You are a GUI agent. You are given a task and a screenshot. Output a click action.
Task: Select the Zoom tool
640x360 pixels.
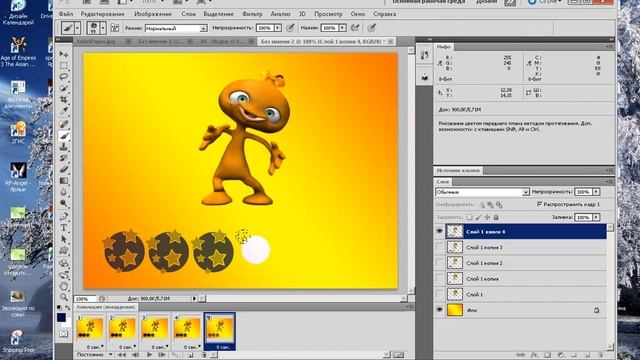click(64, 297)
